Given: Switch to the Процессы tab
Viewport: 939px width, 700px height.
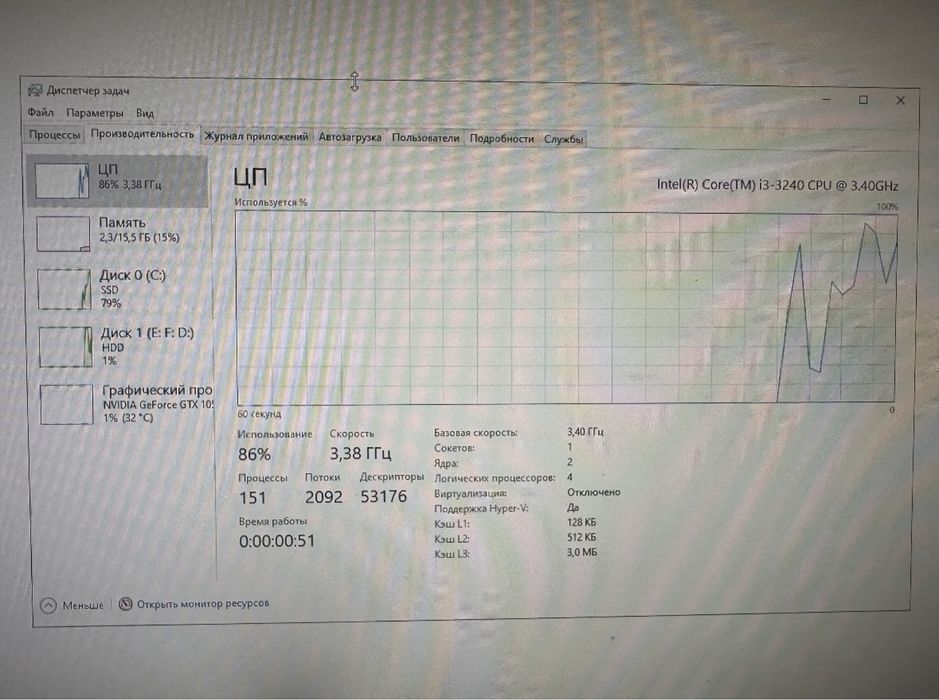Looking at the screenshot, I should (x=54, y=135).
